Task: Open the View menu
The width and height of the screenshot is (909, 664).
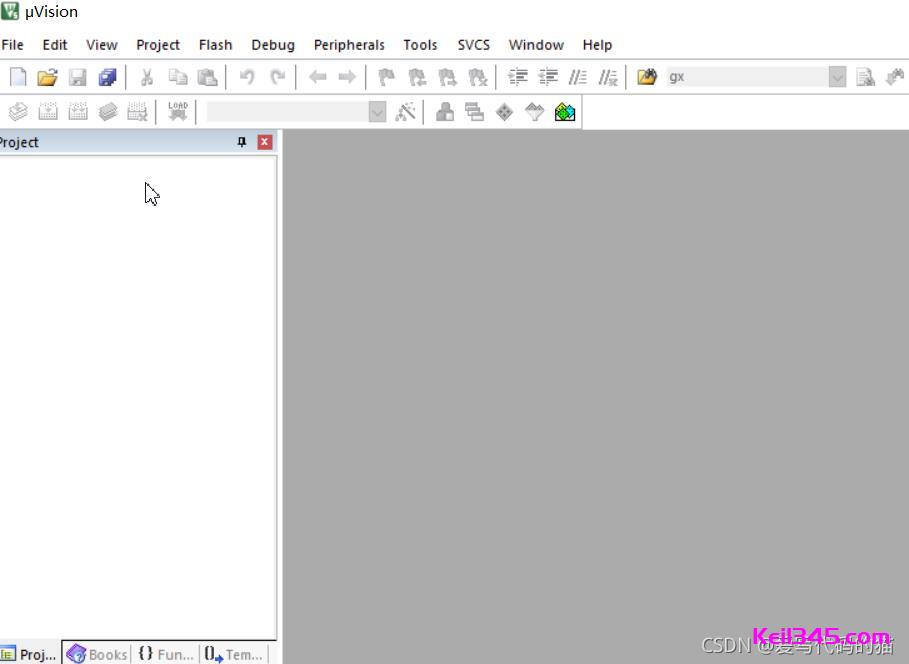Action: tap(102, 45)
